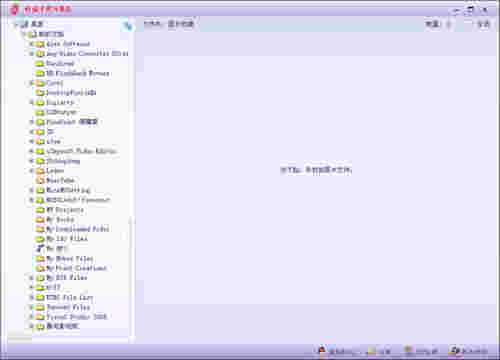Click the folder icon beside My Books
This screenshot has height=360, width=500.
pyautogui.click(x=40, y=219)
